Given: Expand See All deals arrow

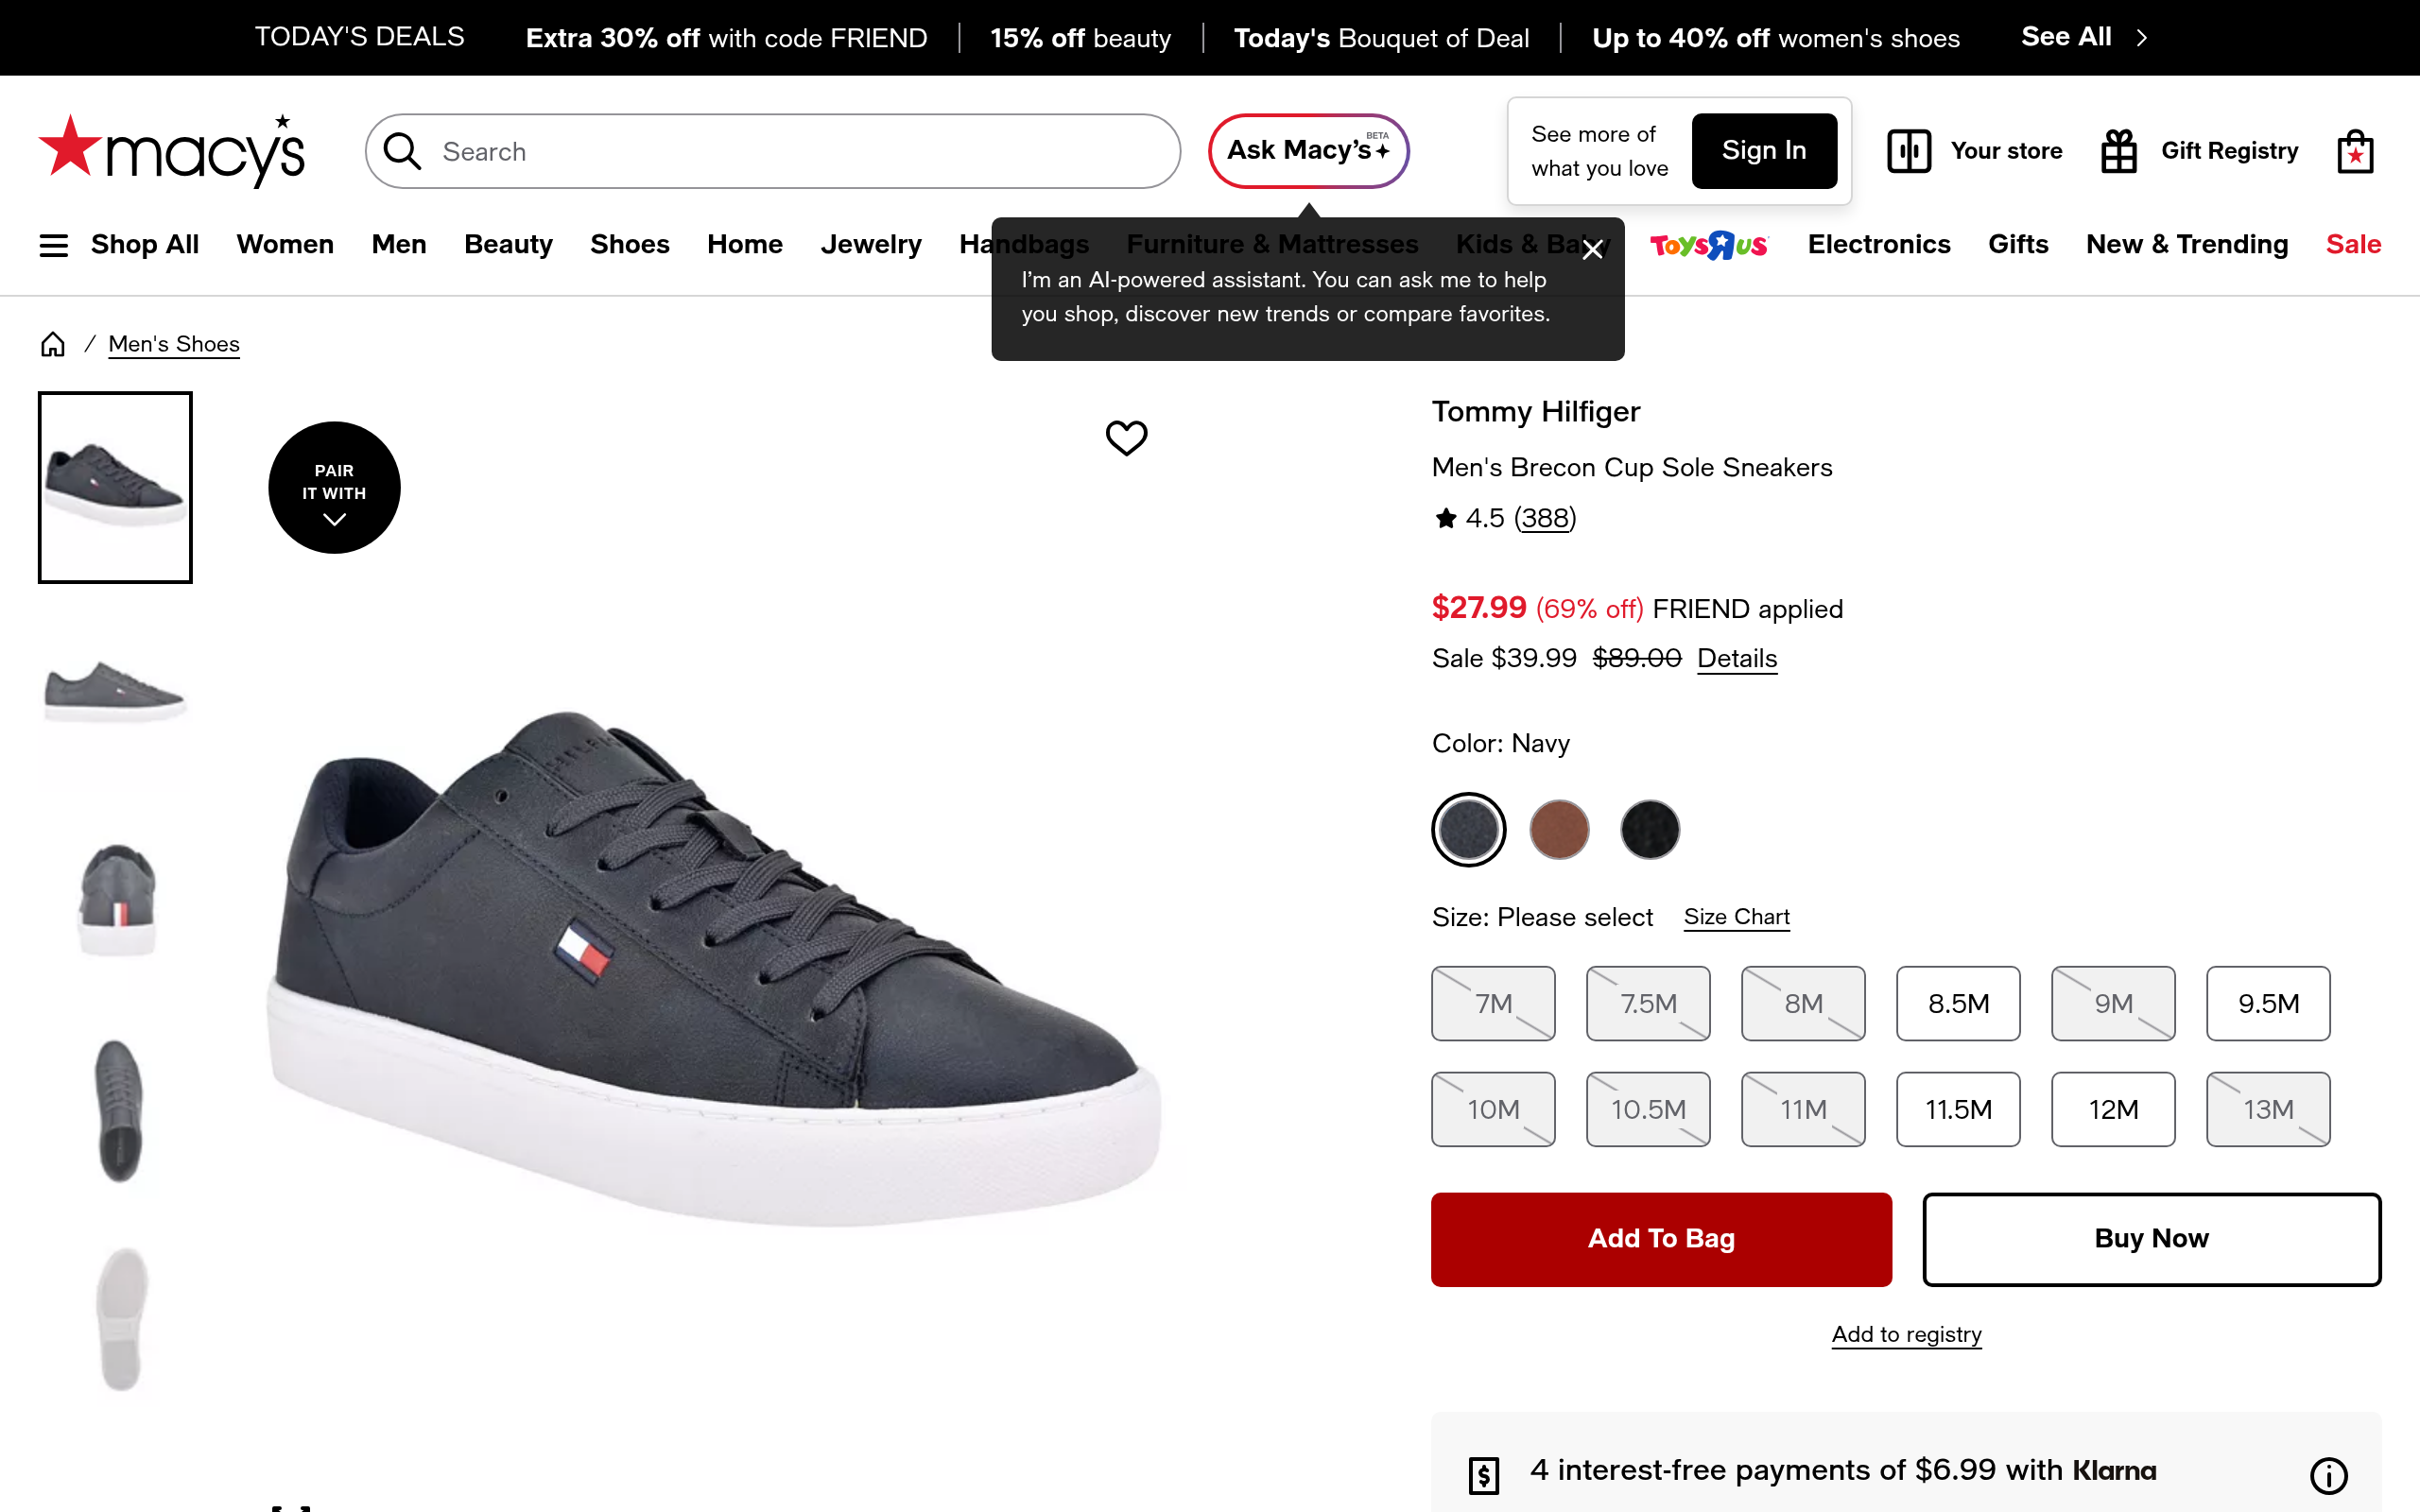Looking at the screenshot, I should (2141, 38).
